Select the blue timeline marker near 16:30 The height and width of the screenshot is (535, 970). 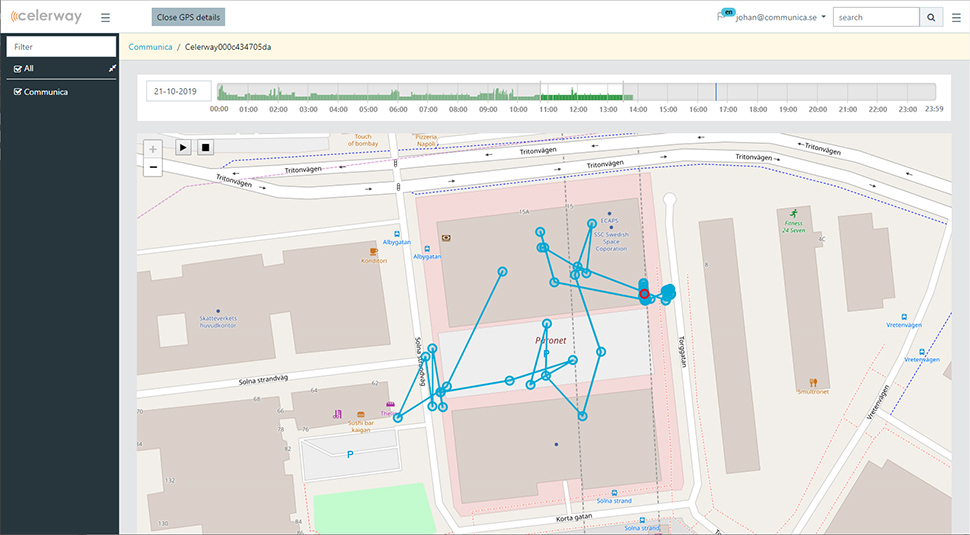click(x=716, y=92)
